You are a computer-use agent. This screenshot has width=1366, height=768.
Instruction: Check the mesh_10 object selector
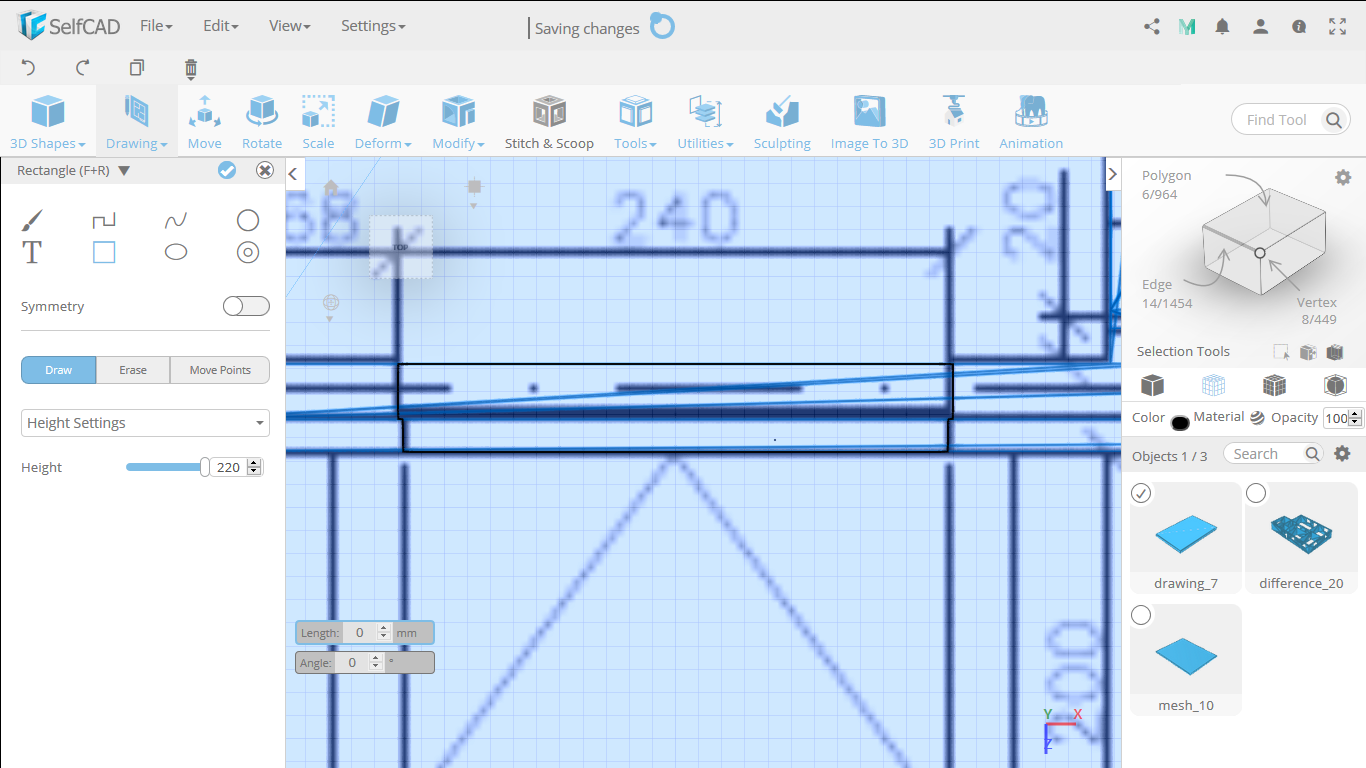(x=1141, y=615)
